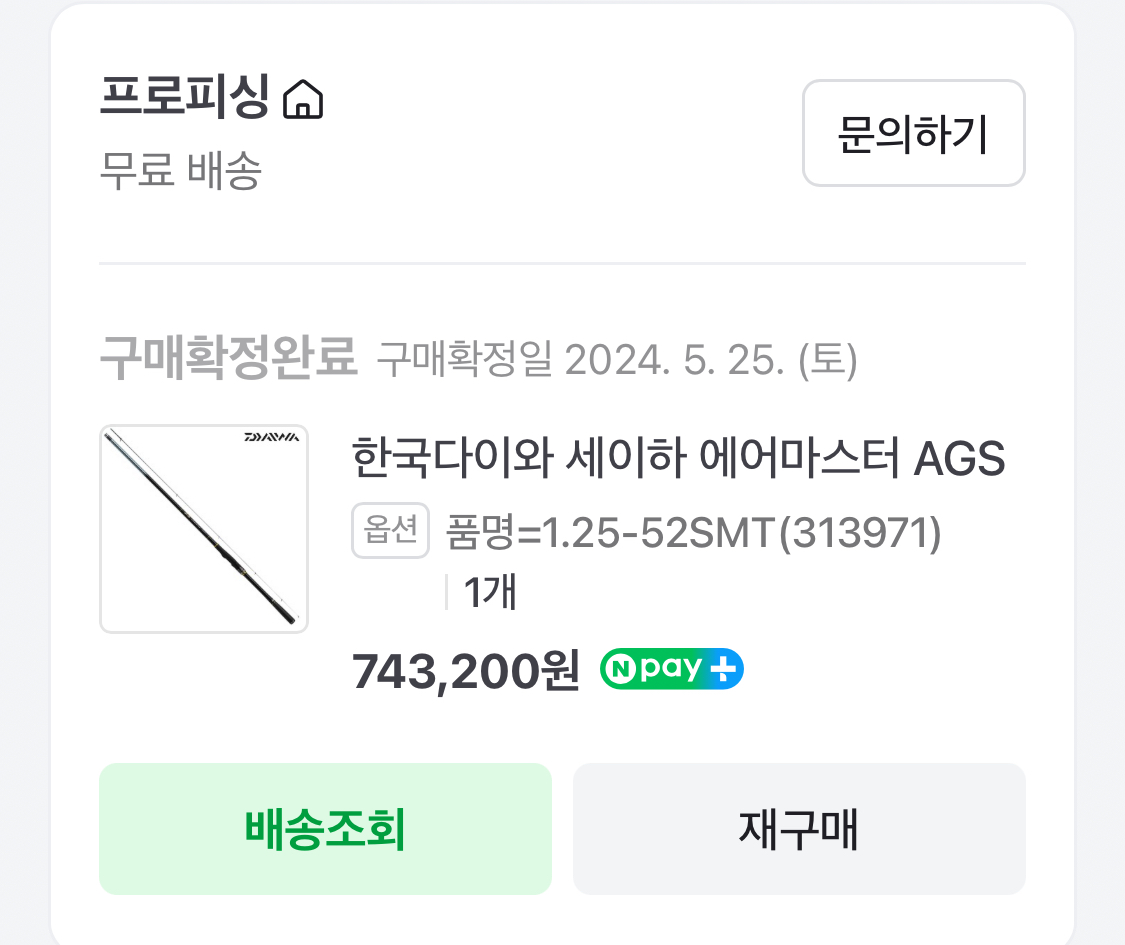This screenshot has height=945, width=1125.
Task: Open the 프로피싱 store home icon
Action: click(303, 100)
